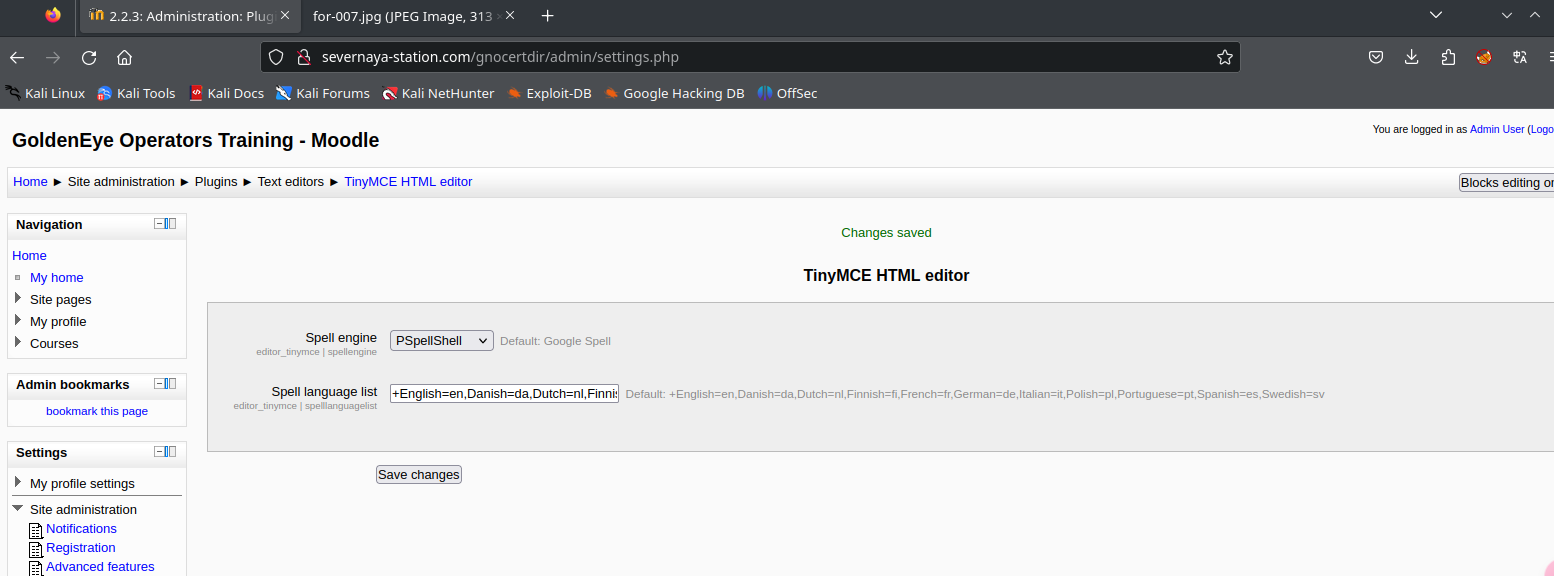This screenshot has width=1554, height=576.
Task: Hide the Settings block
Action: pos(158,452)
